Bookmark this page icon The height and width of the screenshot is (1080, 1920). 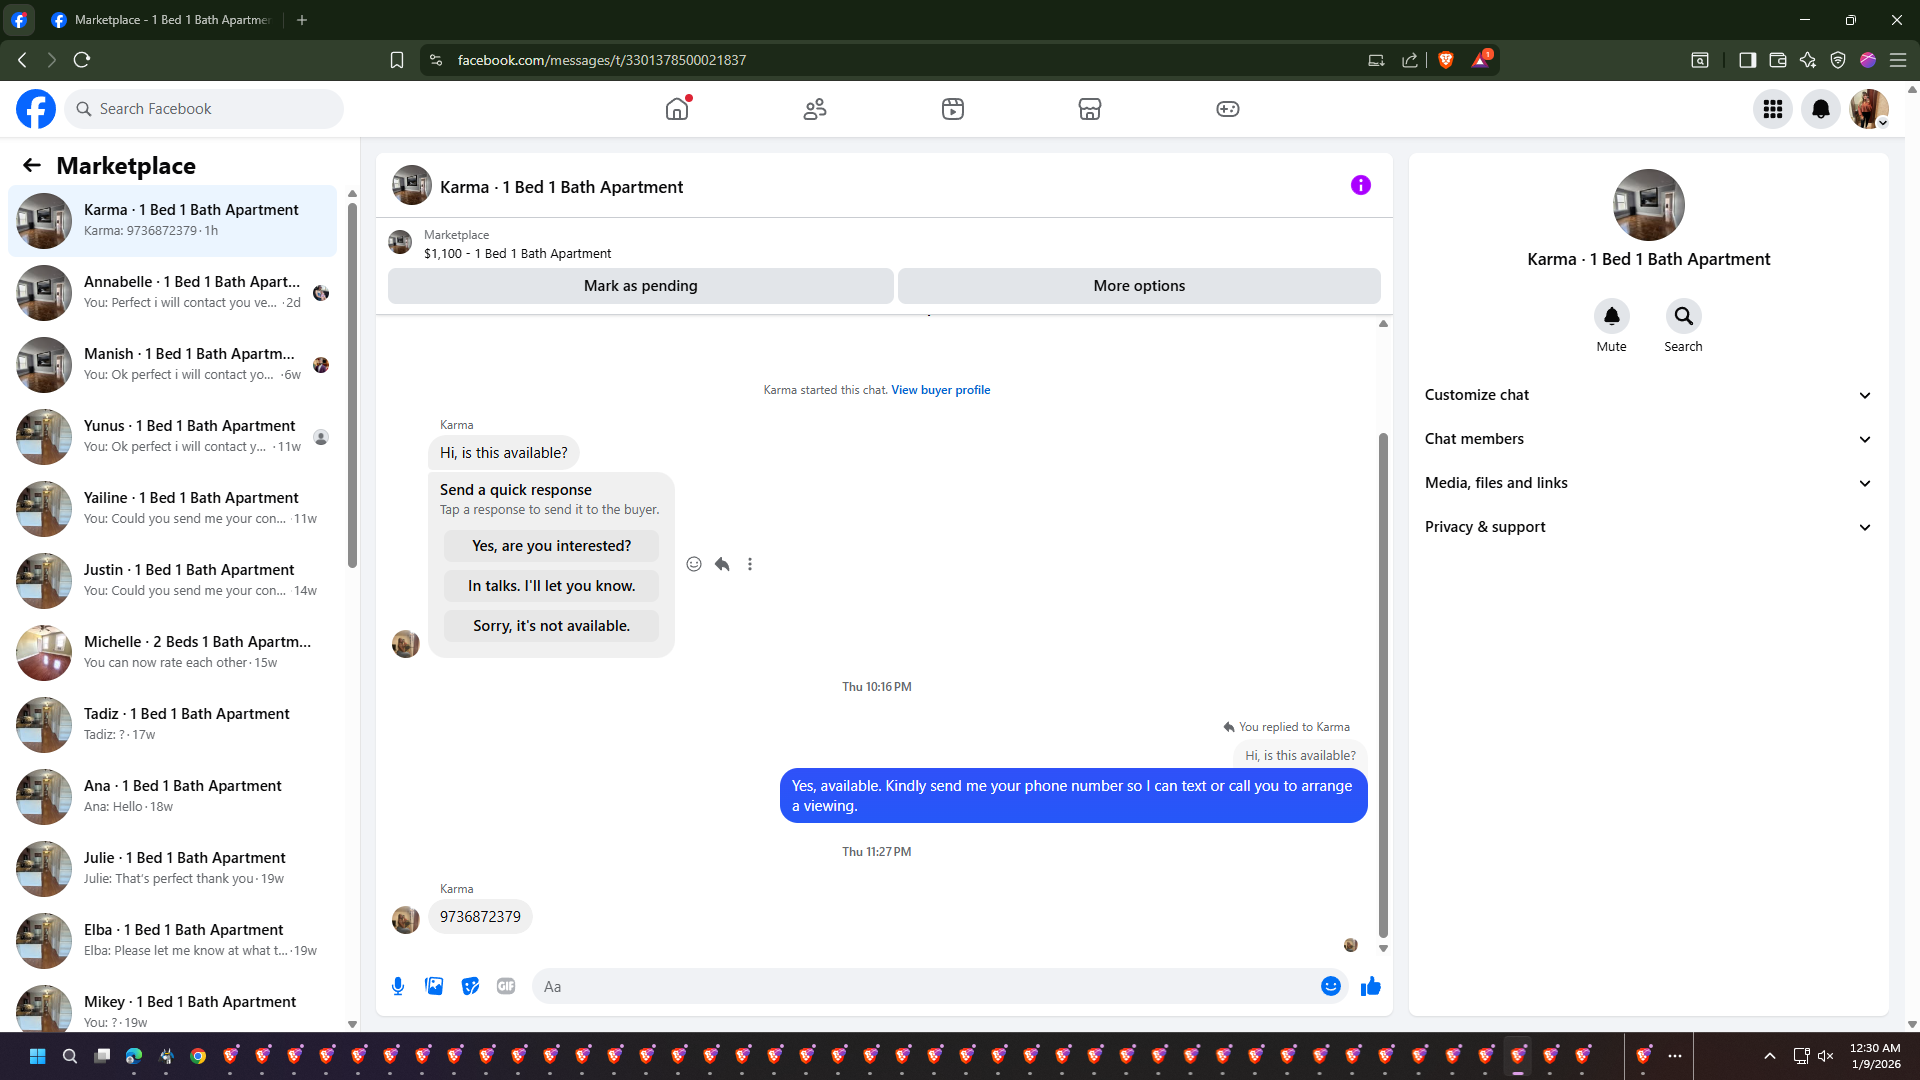click(x=397, y=60)
